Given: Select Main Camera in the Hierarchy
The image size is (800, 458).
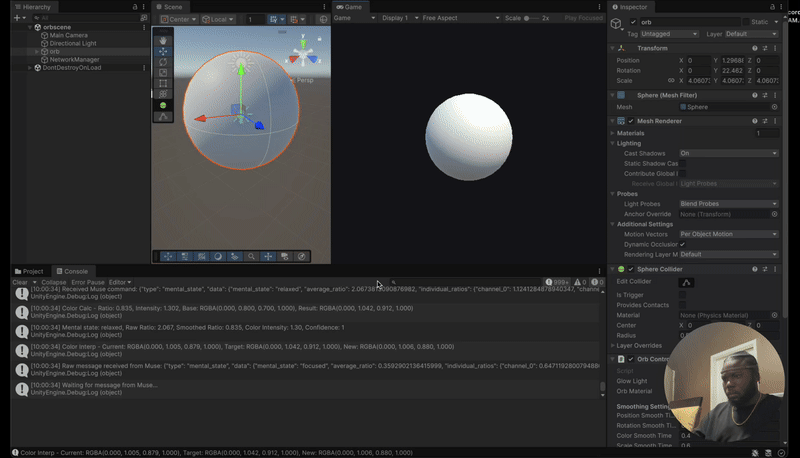Looking at the screenshot, I should point(68,35).
